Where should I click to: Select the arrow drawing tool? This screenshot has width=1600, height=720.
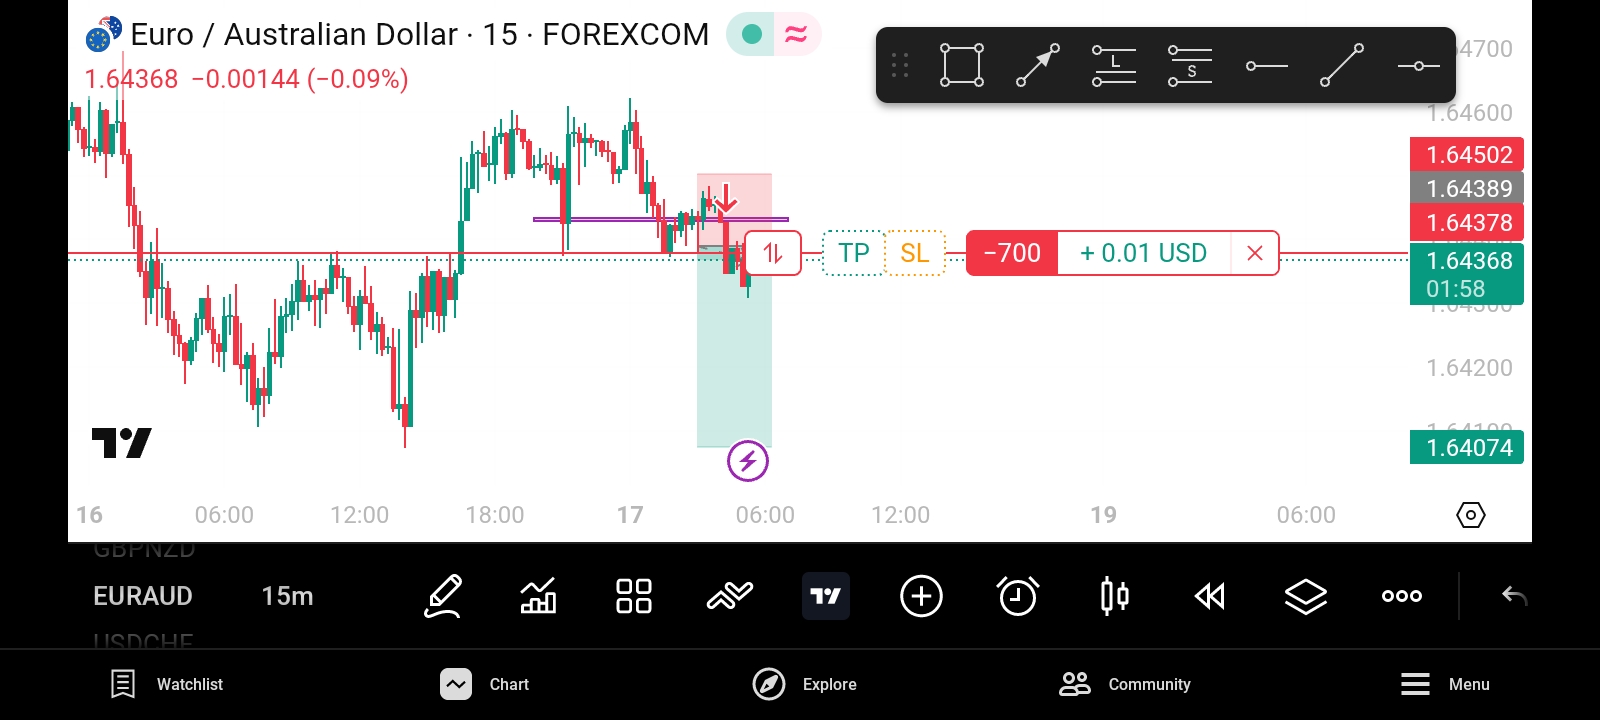pos(1038,65)
